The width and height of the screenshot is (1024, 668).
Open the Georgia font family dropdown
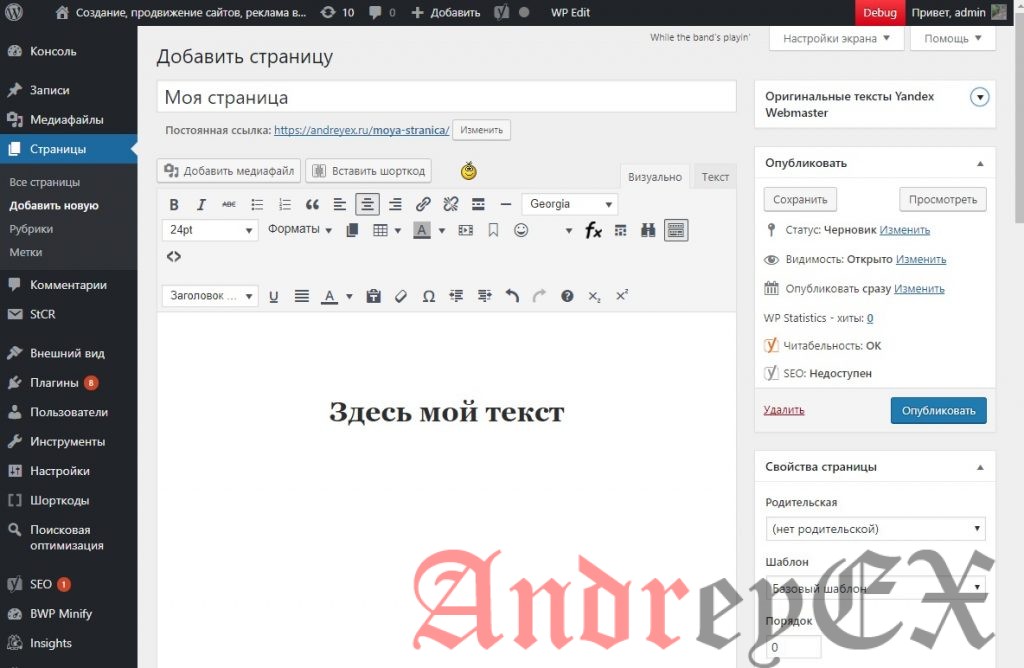(569, 204)
